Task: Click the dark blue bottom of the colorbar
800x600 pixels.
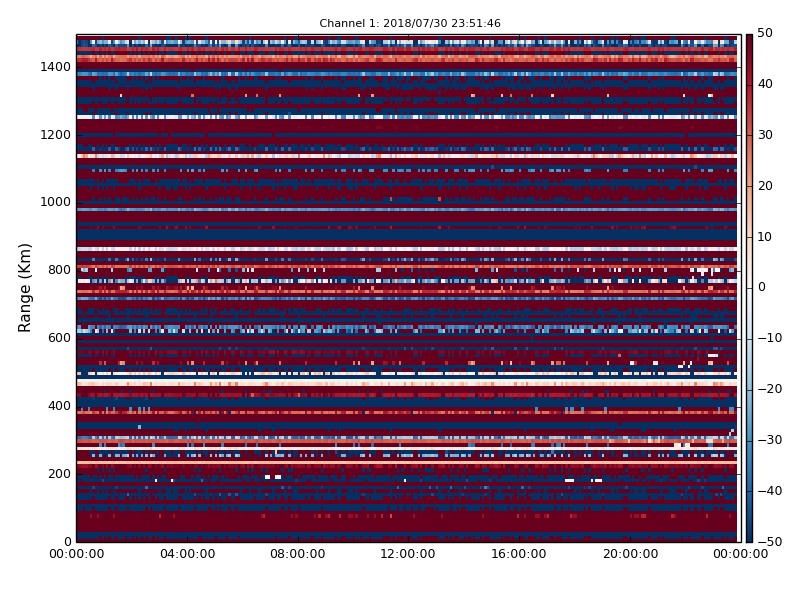Action: pos(749,538)
